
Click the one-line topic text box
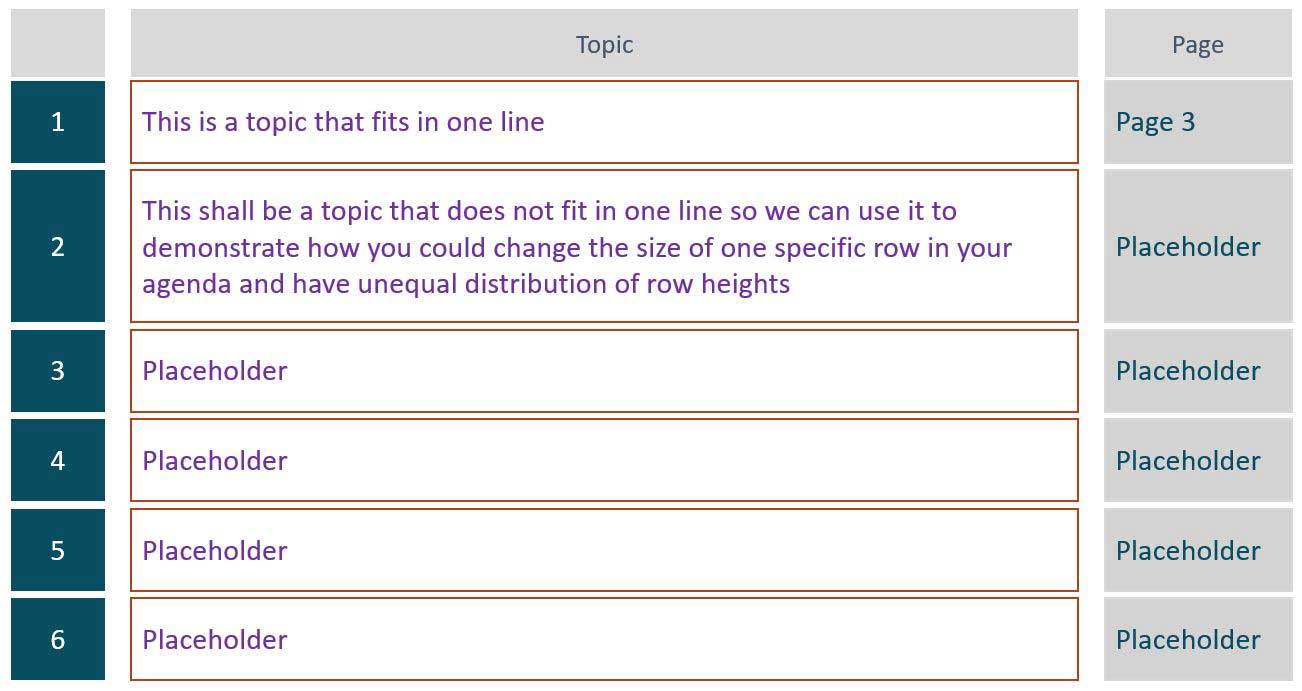[604, 122]
